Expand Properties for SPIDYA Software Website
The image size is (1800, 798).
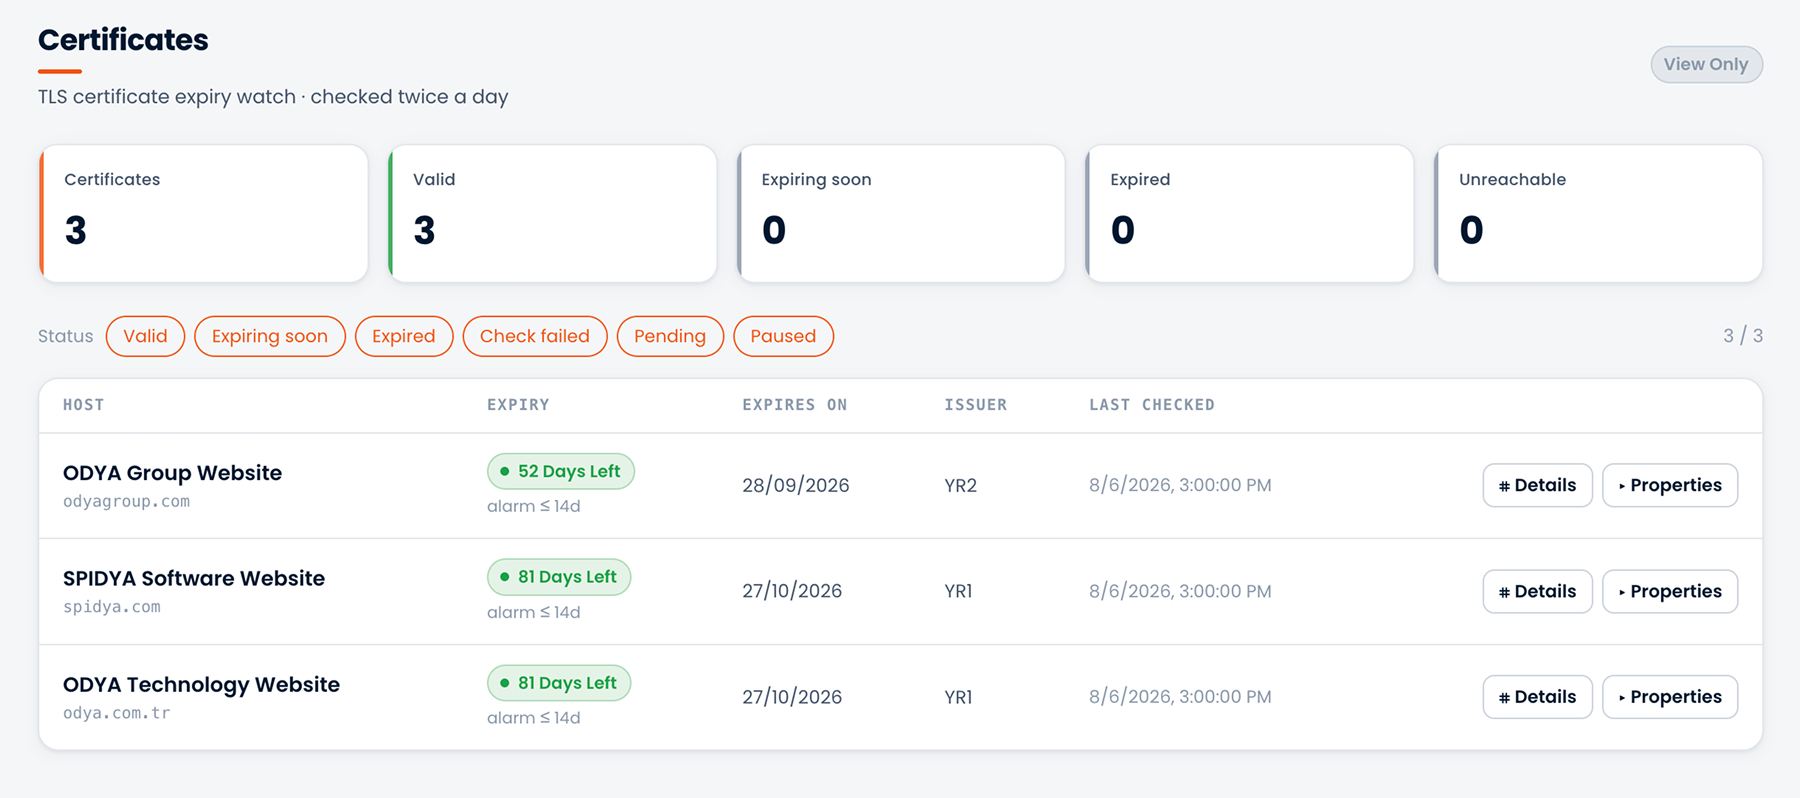pos(1670,591)
